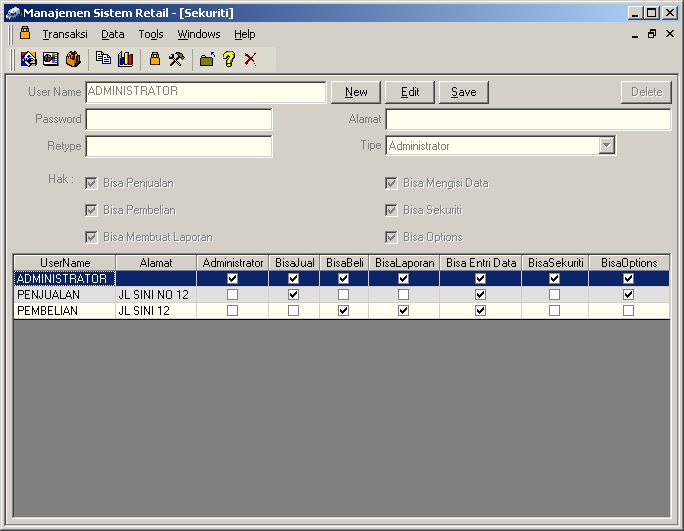Click the copy documents toolbar icon

click(x=103, y=59)
